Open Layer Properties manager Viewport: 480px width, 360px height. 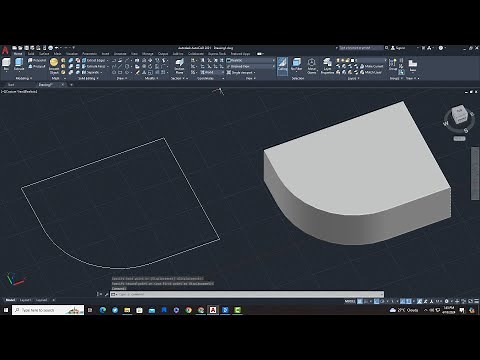327,66
